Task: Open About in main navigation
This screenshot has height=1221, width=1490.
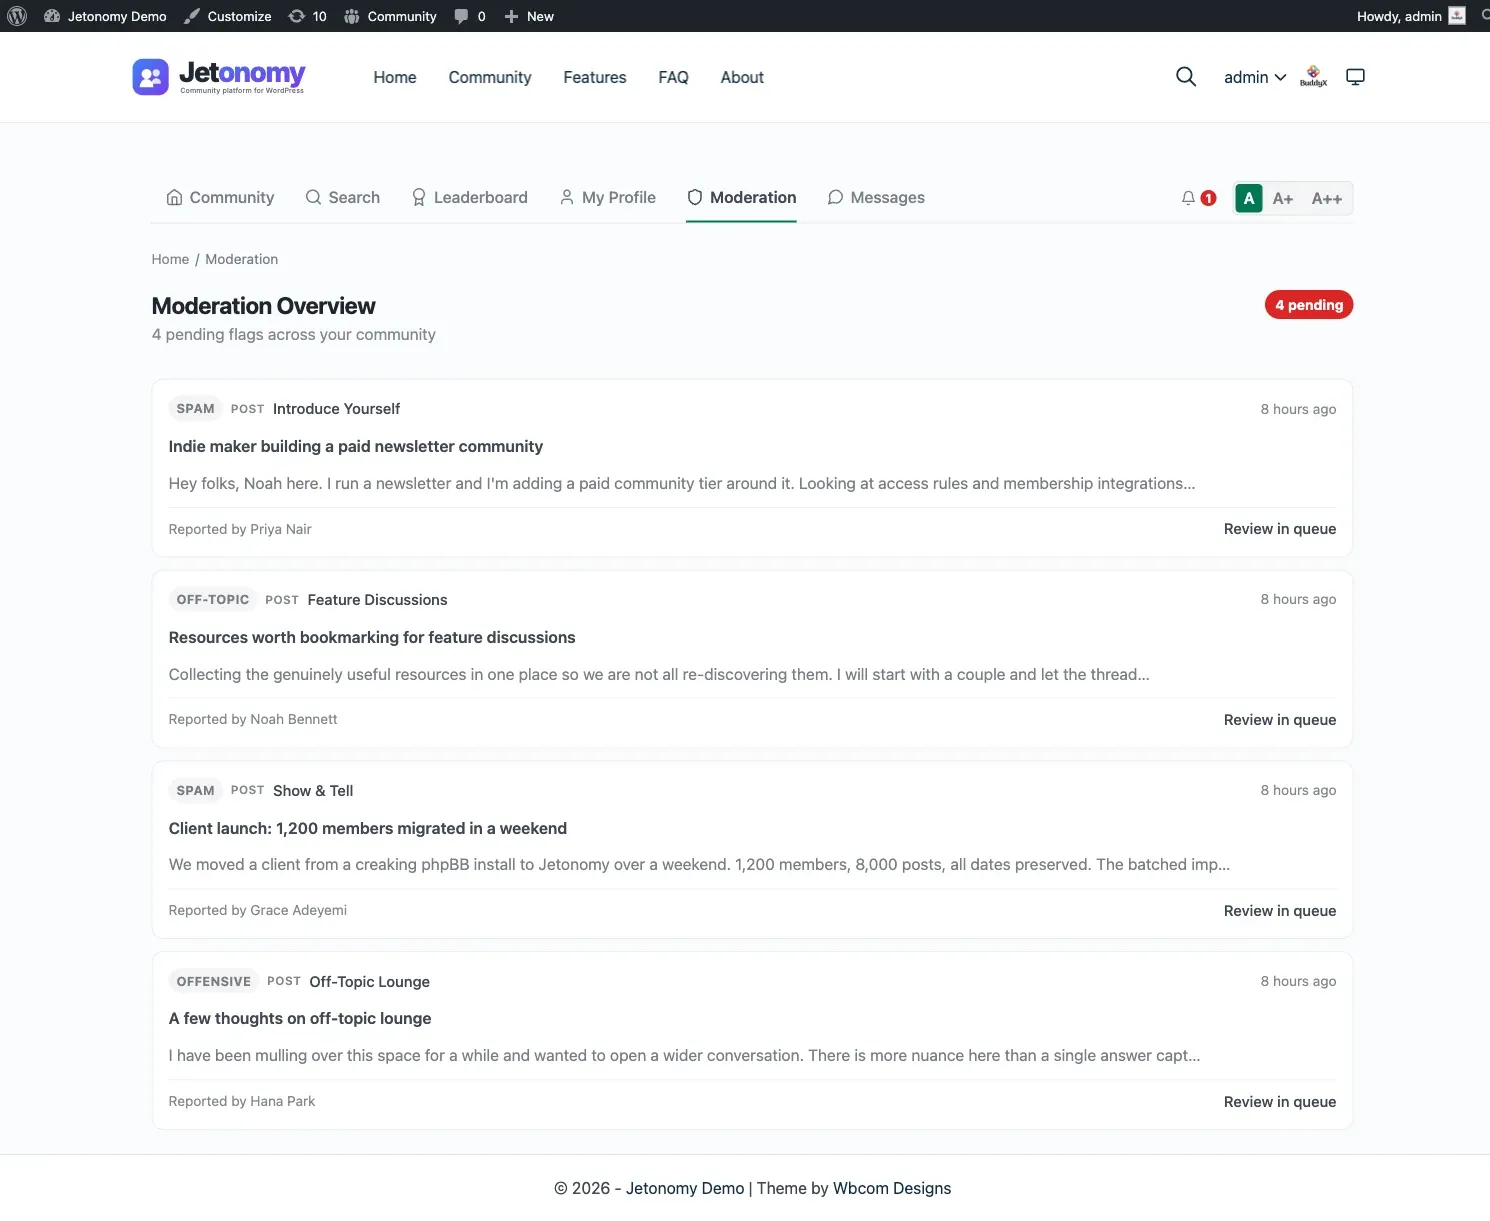Action: point(742,77)
